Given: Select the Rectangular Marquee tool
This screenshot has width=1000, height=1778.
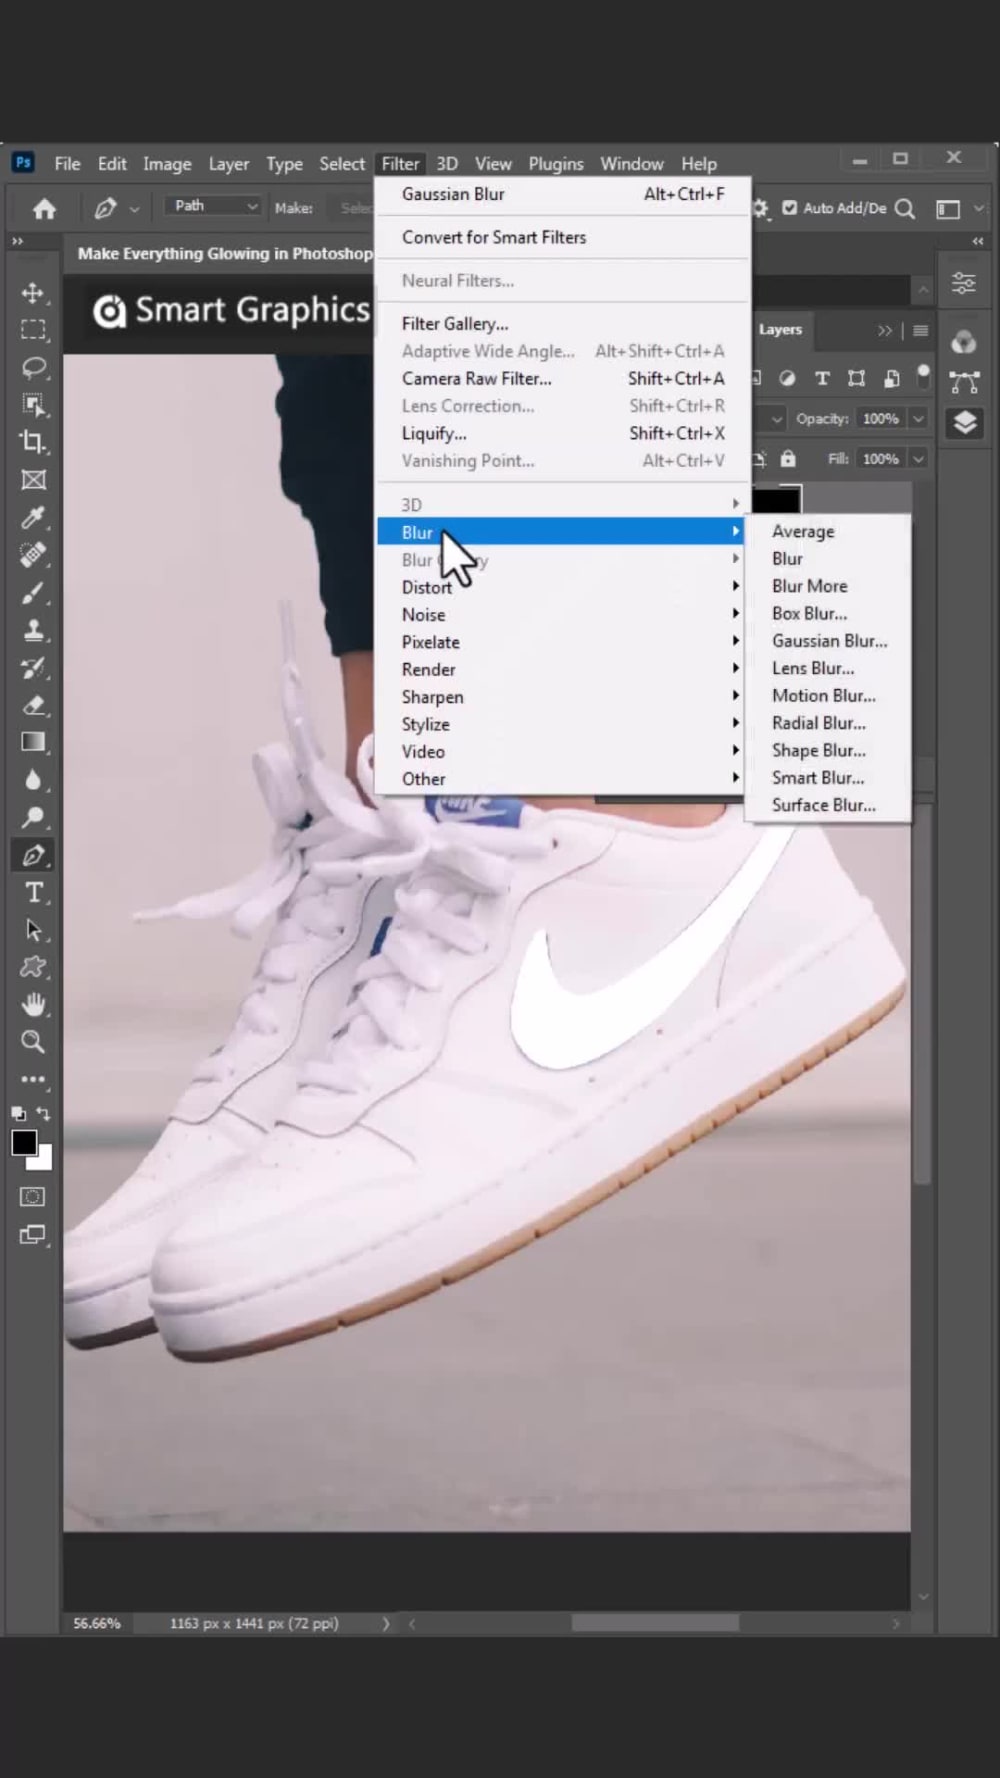Looking at the screenshot, I should pyautogui.click(x=33, y=330).
